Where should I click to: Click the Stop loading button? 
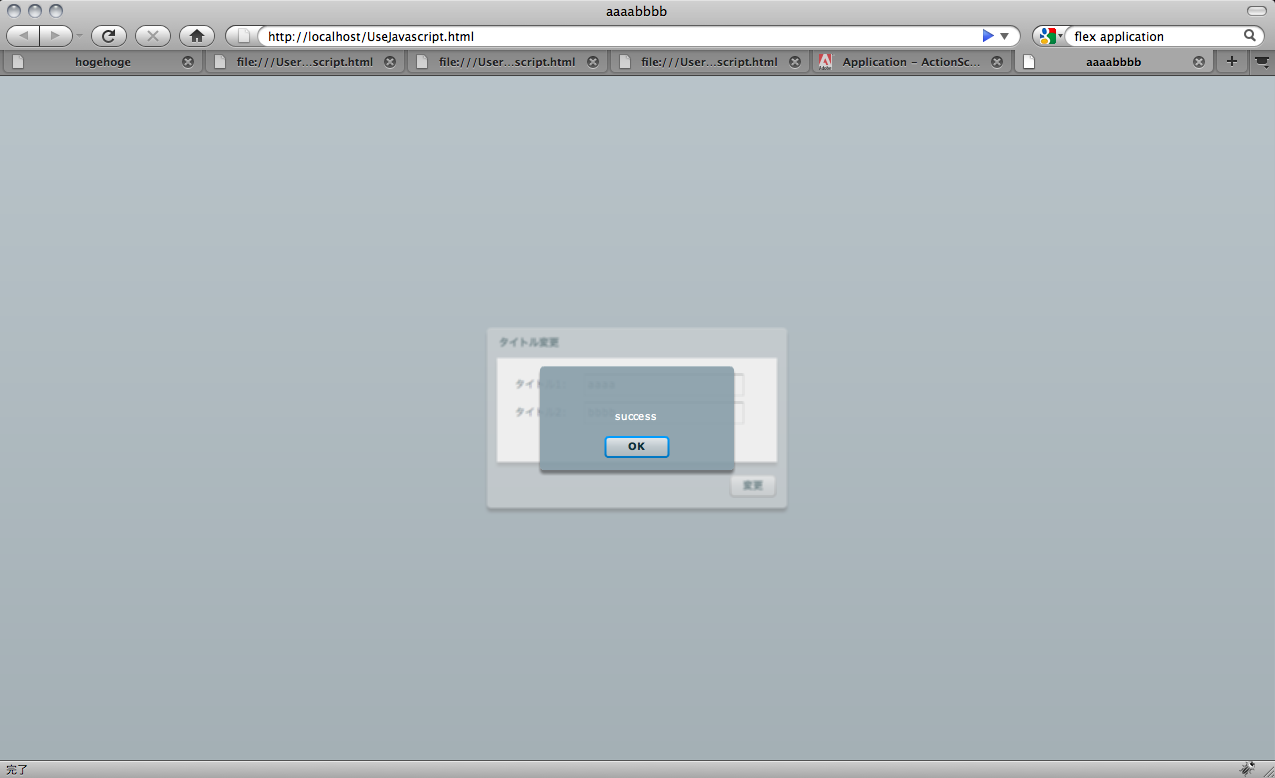(152, 36)
